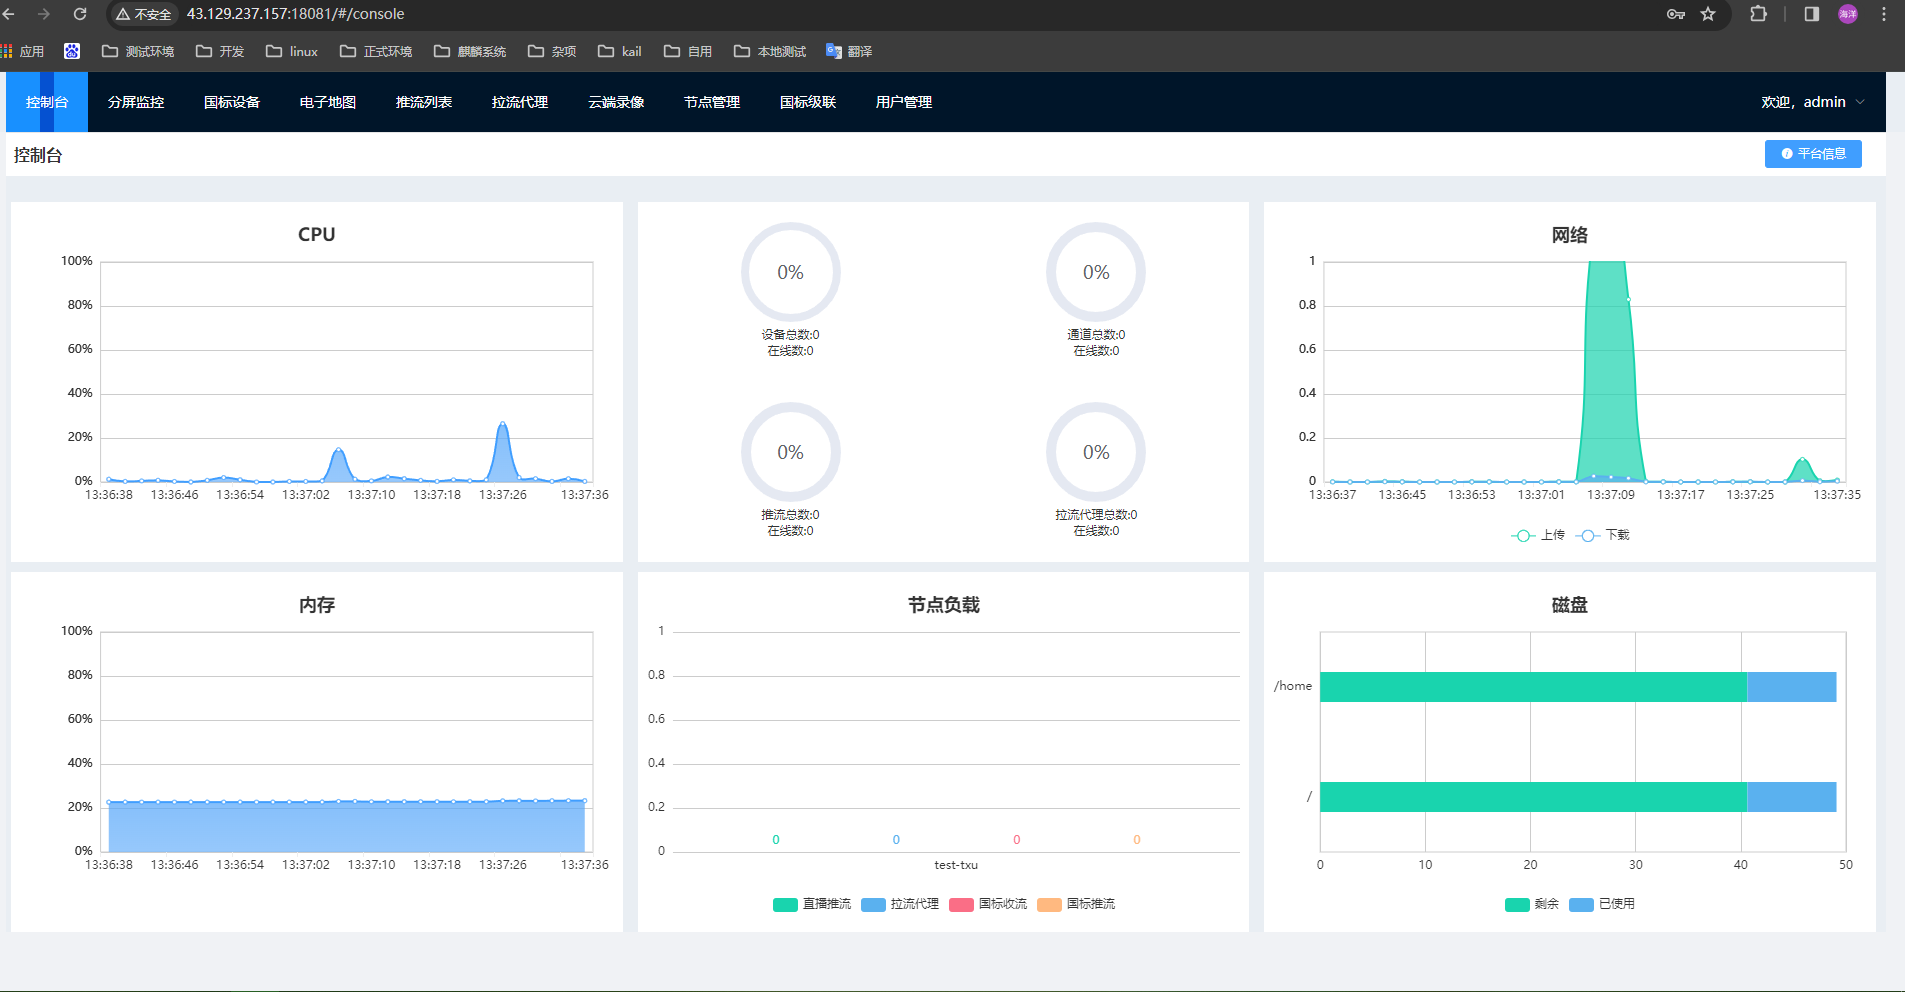
Task: Click the 通道总数 progress circle
Action: tap(1096, 272)
